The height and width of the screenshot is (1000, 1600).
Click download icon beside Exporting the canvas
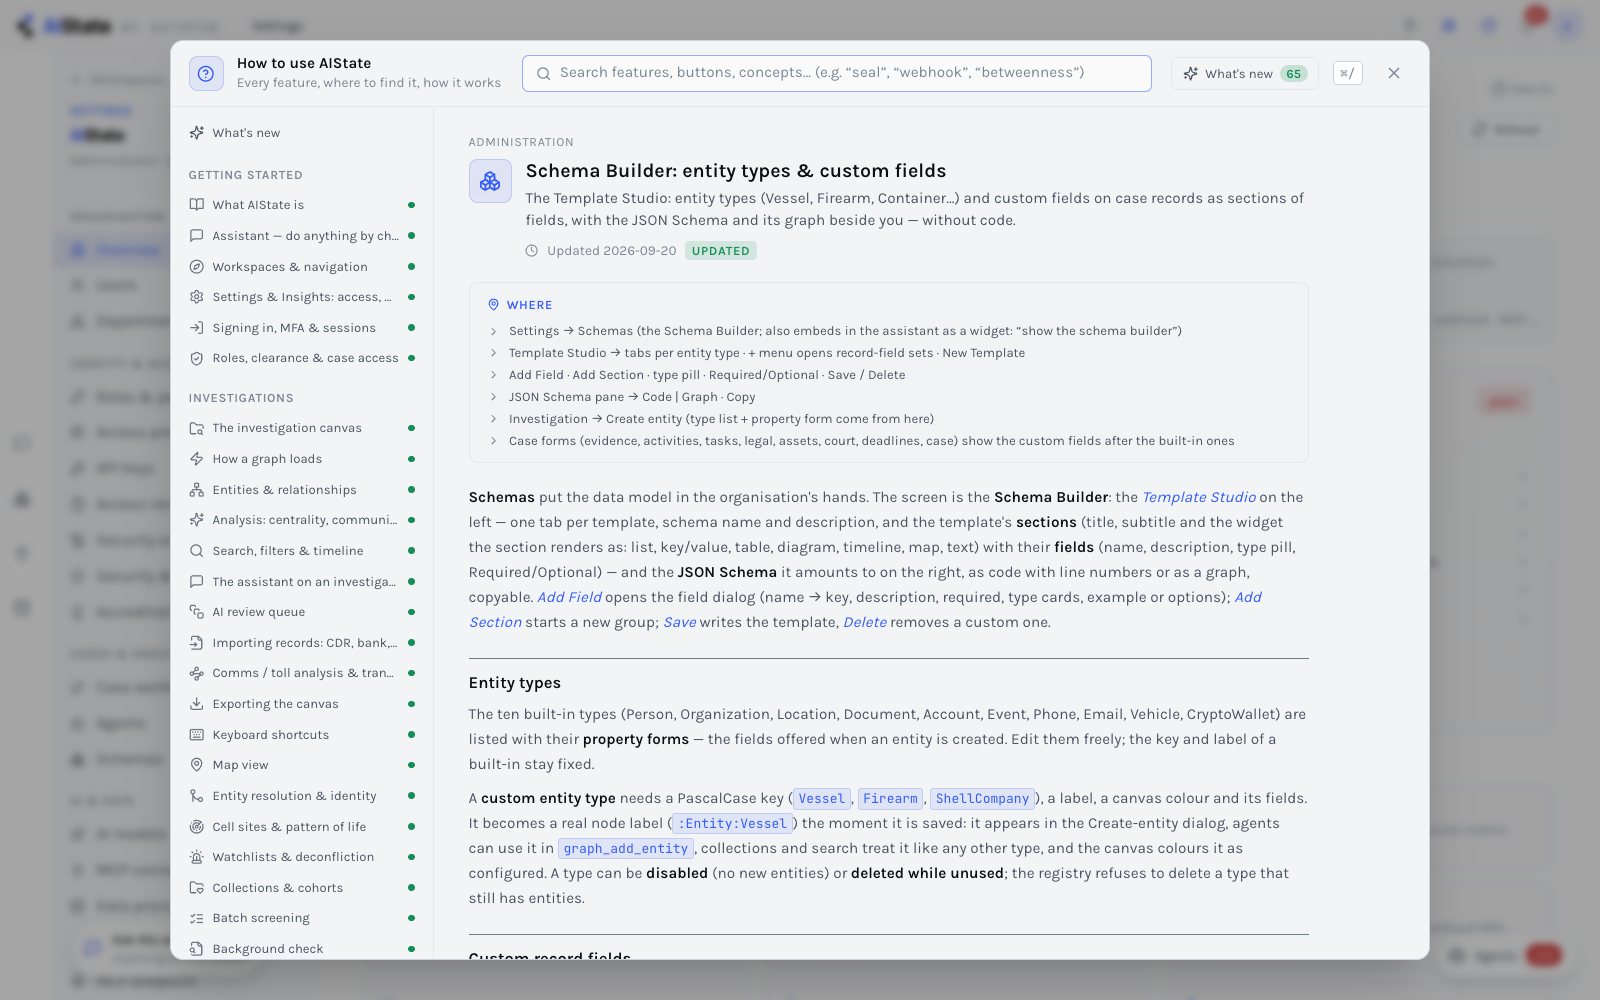click(x=197, y=704)
